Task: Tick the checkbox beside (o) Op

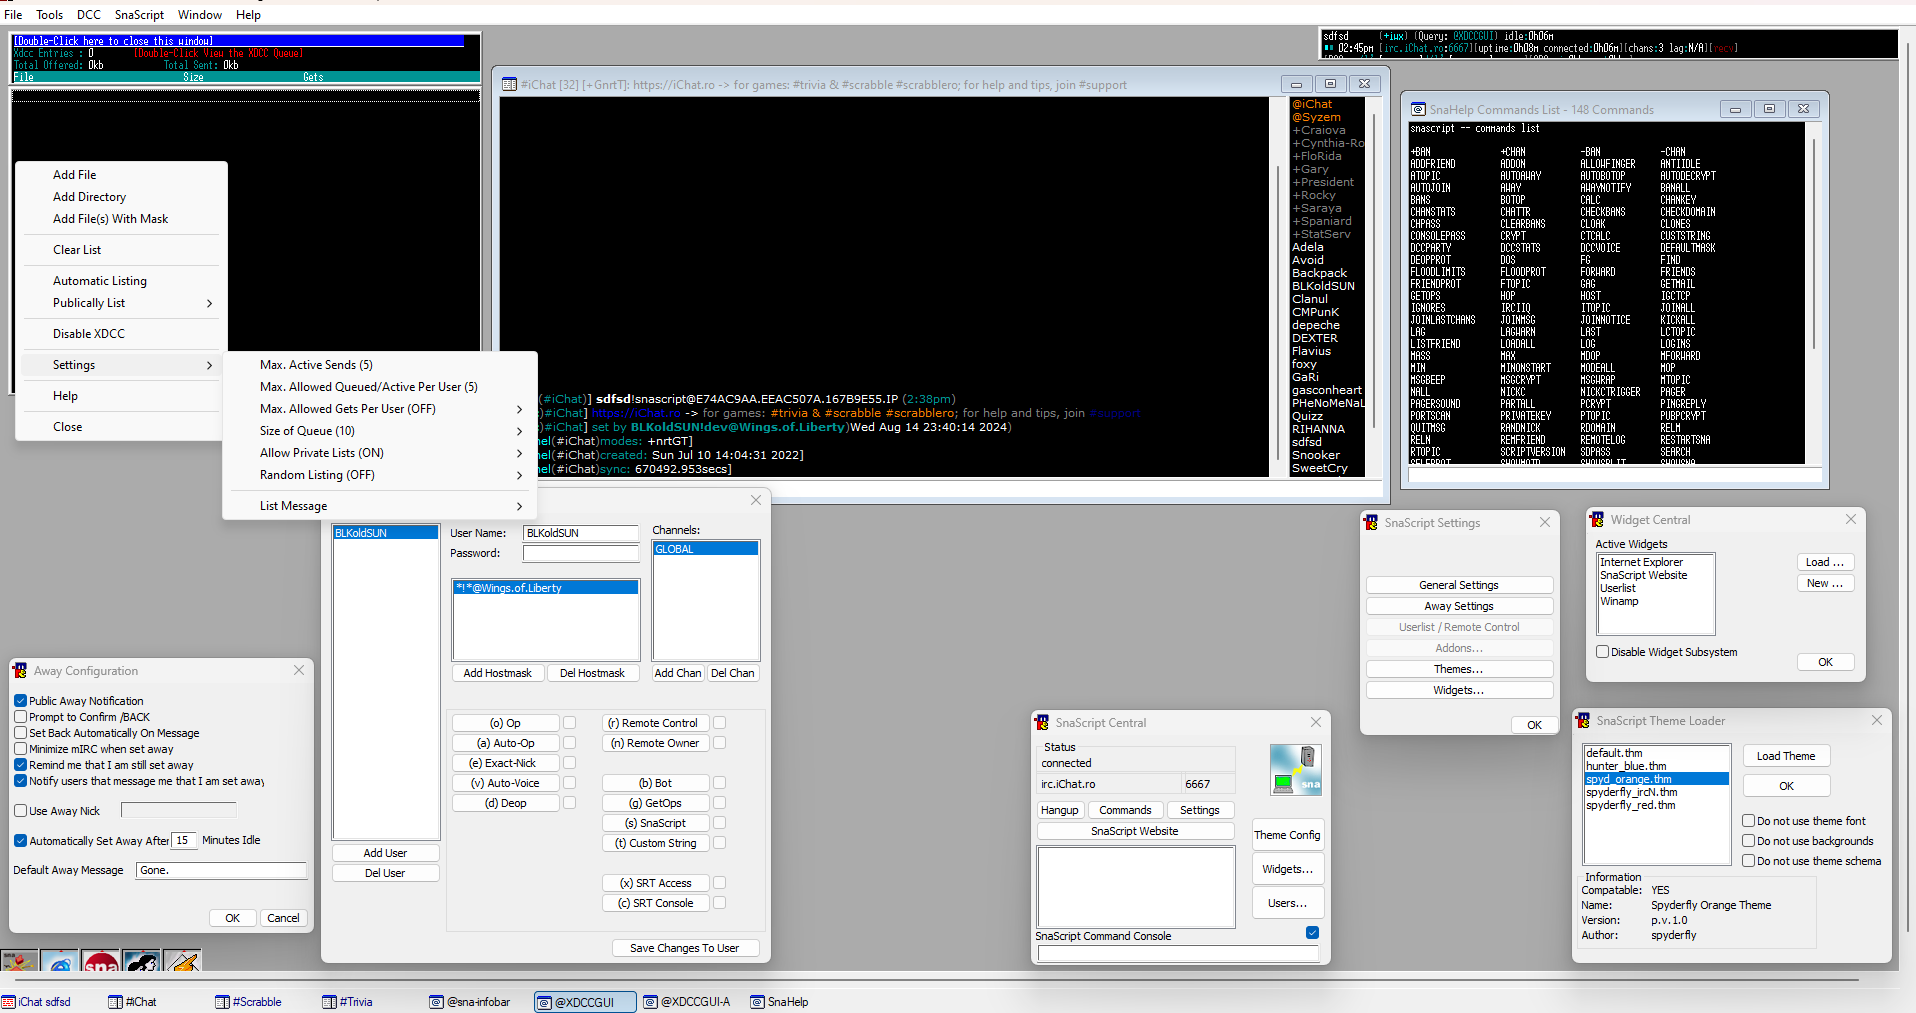Action: click(569, 723)
